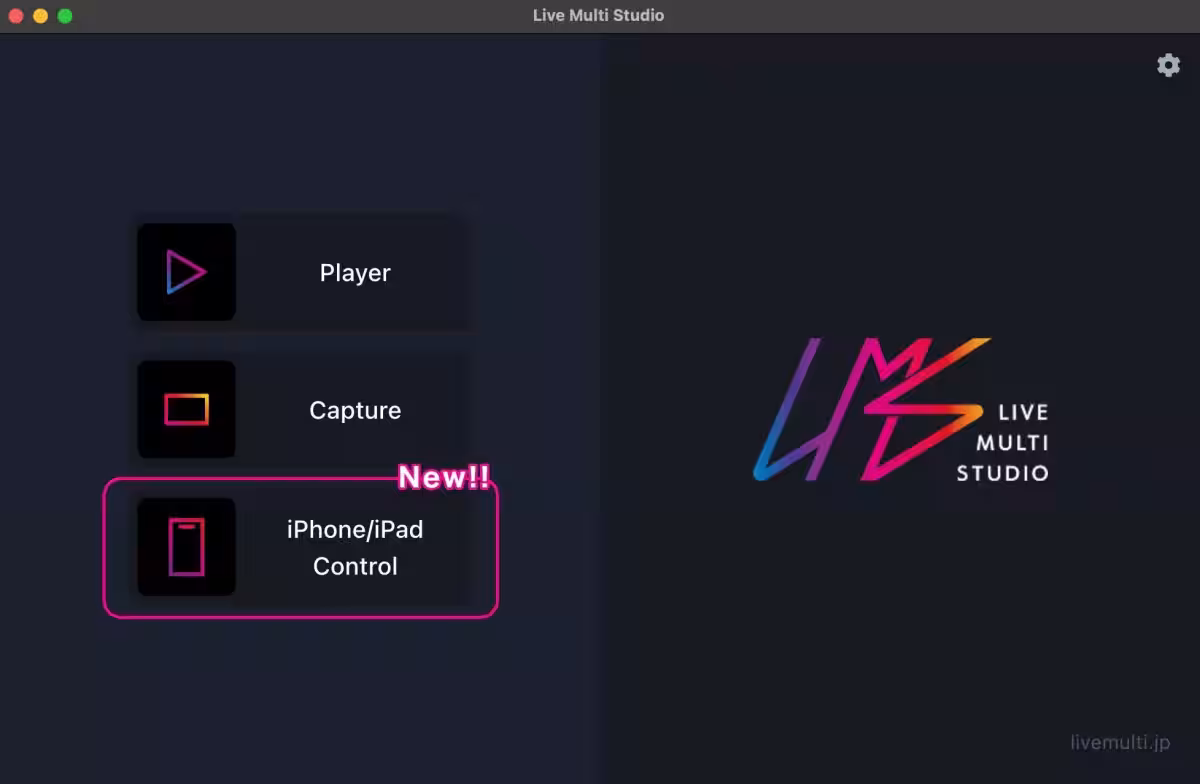Launch the Capture mode
1200x784 pixels.
[355, 411]
